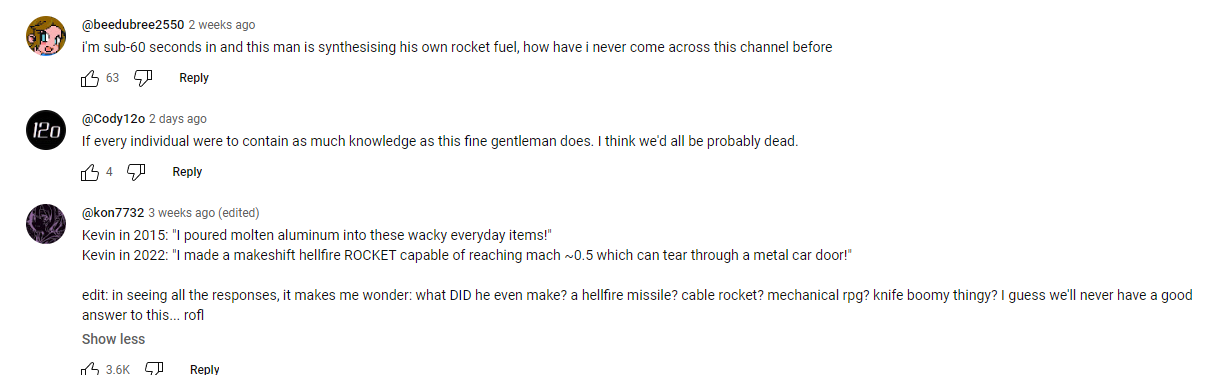Like @Cody12o's comment with thumbs up
This screenshot has width=1224, height=375.
(x=90, y=172)
